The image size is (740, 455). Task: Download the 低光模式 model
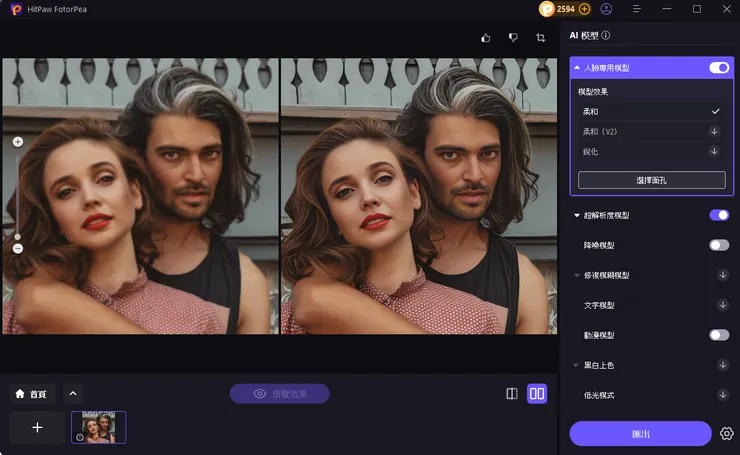point(723,395)
